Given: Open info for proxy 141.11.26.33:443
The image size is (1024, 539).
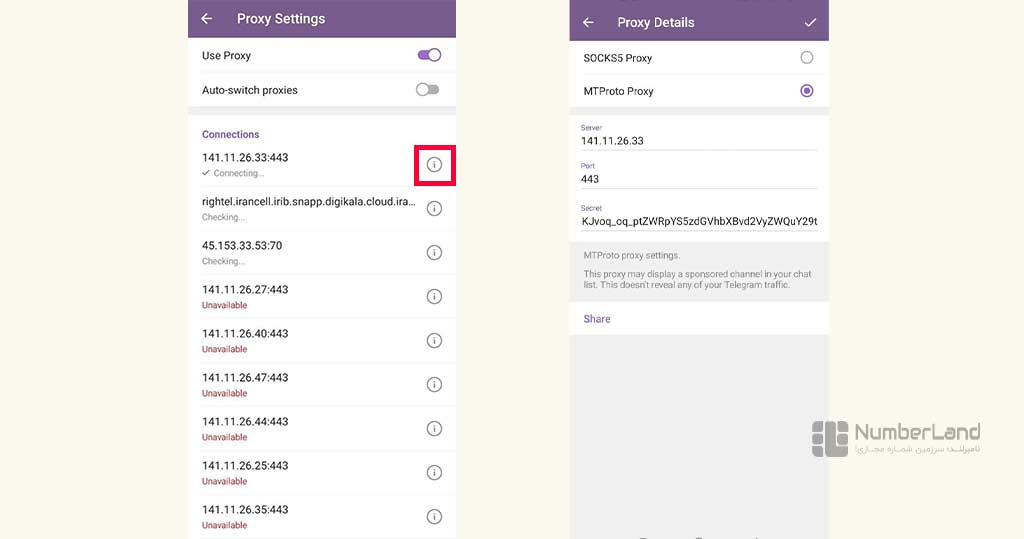Looking at the screenshot, I should tap(434, 165).
